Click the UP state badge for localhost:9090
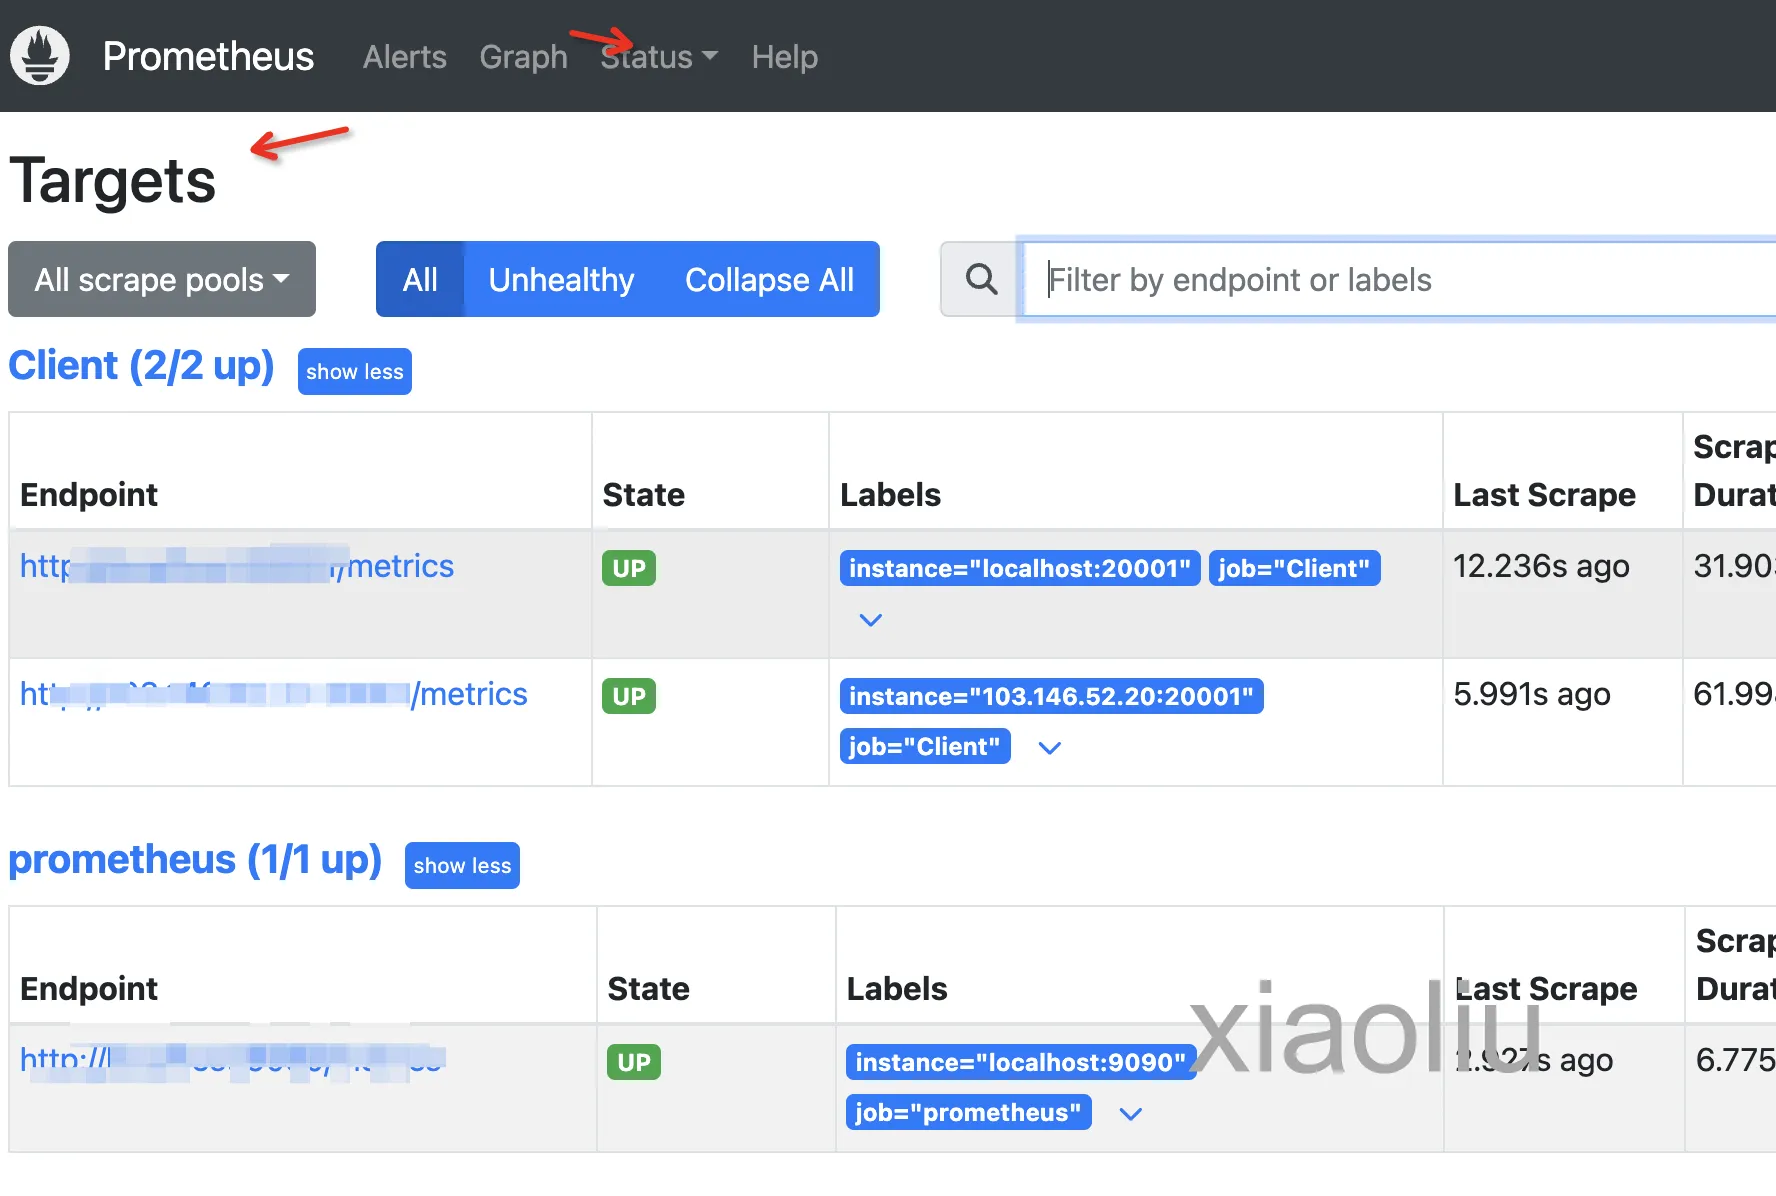Screen dimensions: 1776x1196 [634, 1062]
